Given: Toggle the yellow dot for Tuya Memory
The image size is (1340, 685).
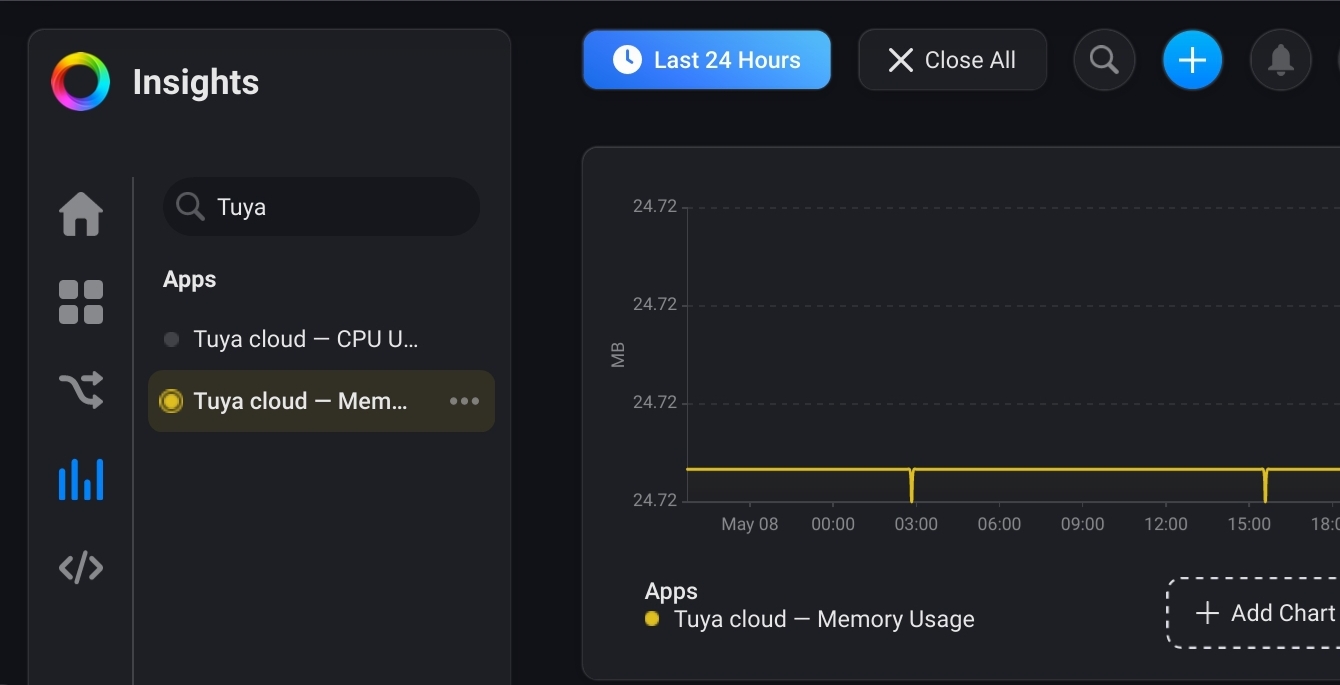Looking at the screenshot, I should (x=171, y=401).
